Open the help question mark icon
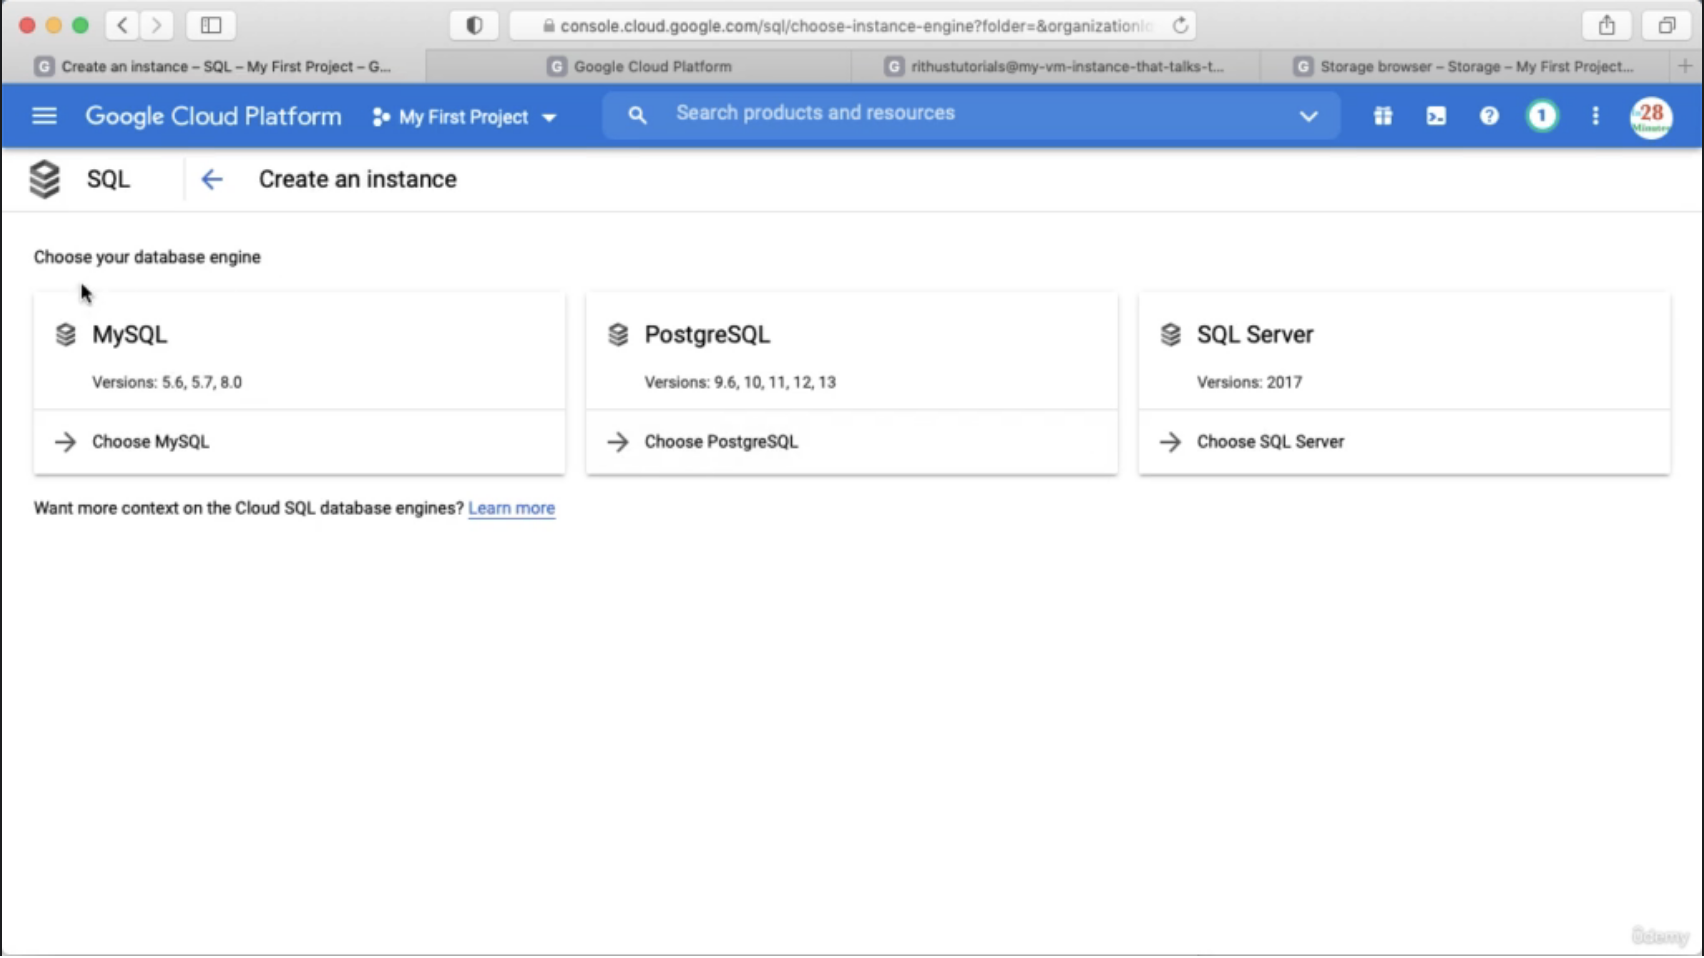1704x958 pixels. tap(1489, 116)
